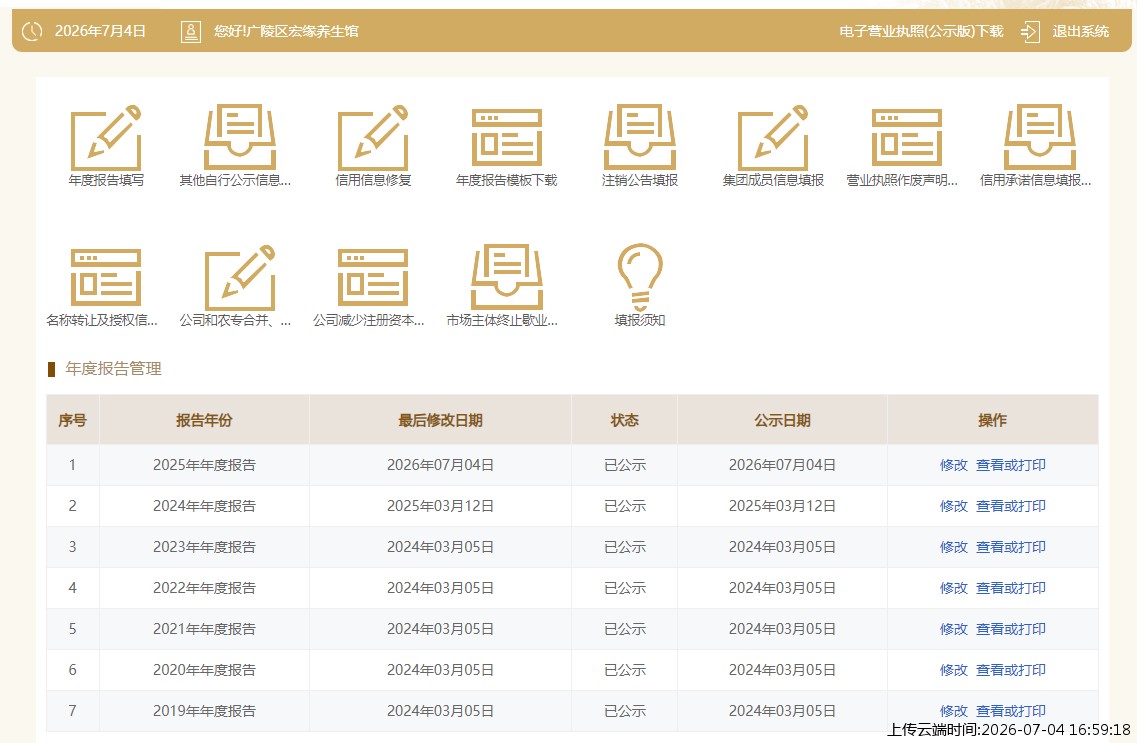The image size is (1137, 743).
Task: Open 其他自行公示信息 icon
Action: pos(240,138)
